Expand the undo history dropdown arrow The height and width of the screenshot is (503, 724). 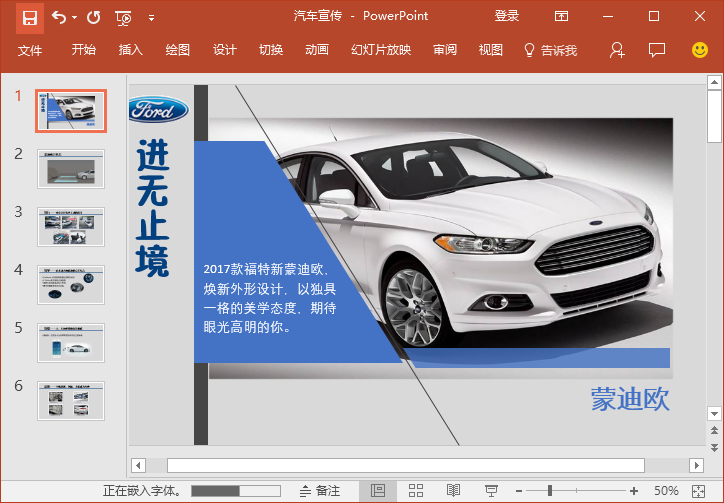coord(74,18)
